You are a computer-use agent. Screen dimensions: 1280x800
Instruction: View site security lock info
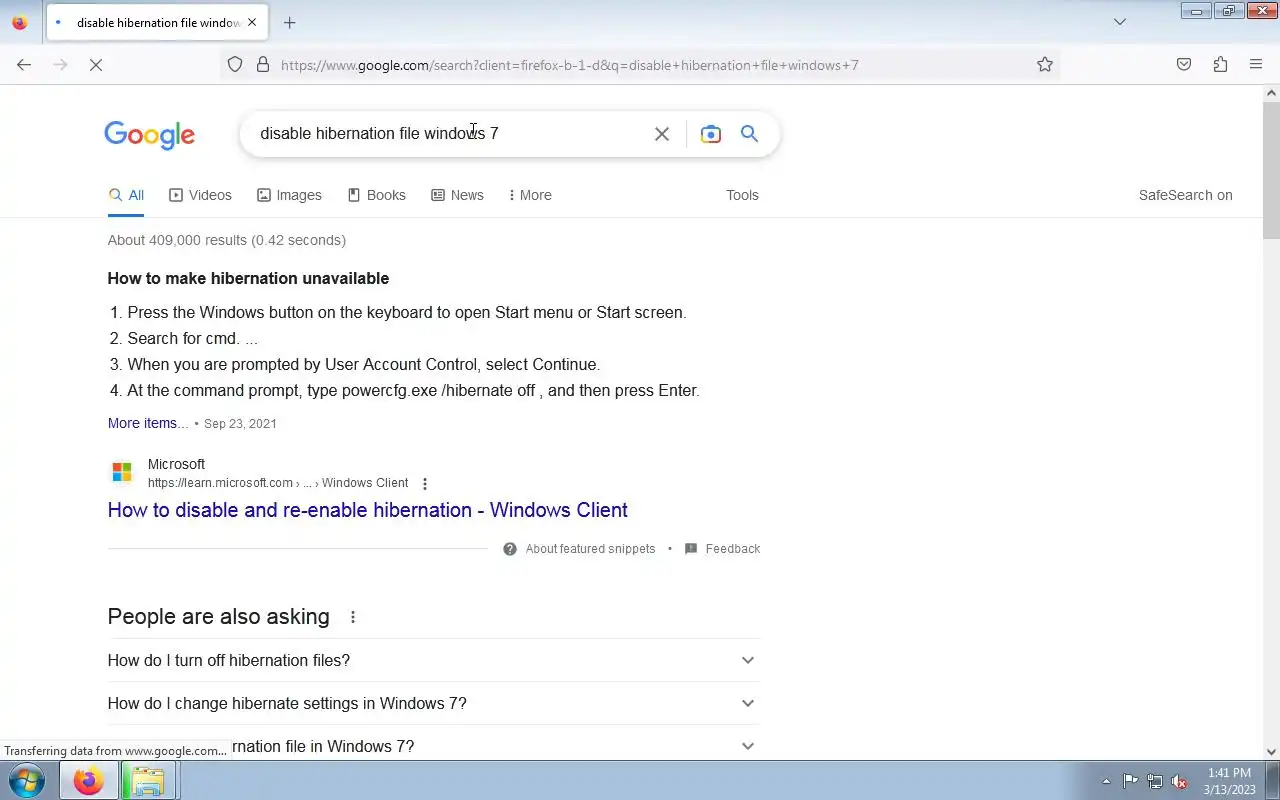[x=263, y=65]
